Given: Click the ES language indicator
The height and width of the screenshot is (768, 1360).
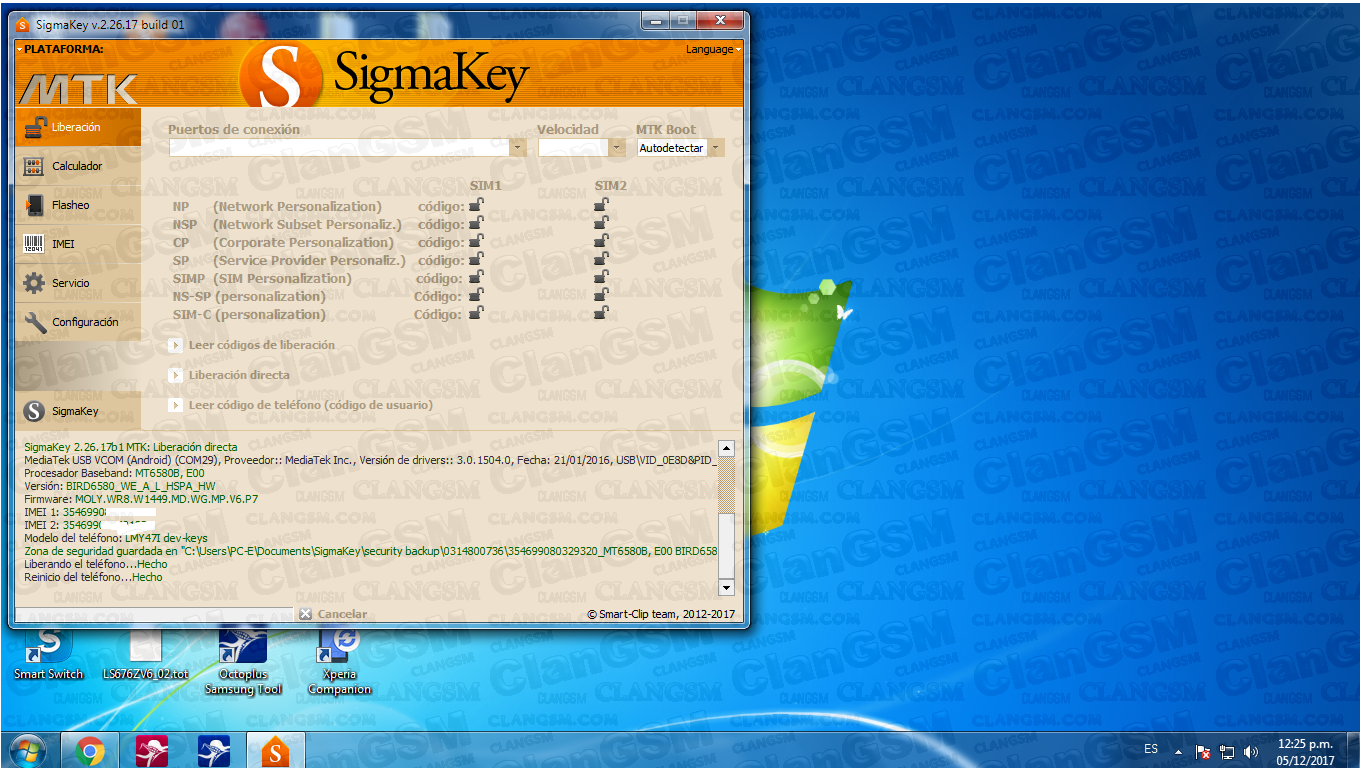Looking at the screenshot, I should pos(1151,749).
